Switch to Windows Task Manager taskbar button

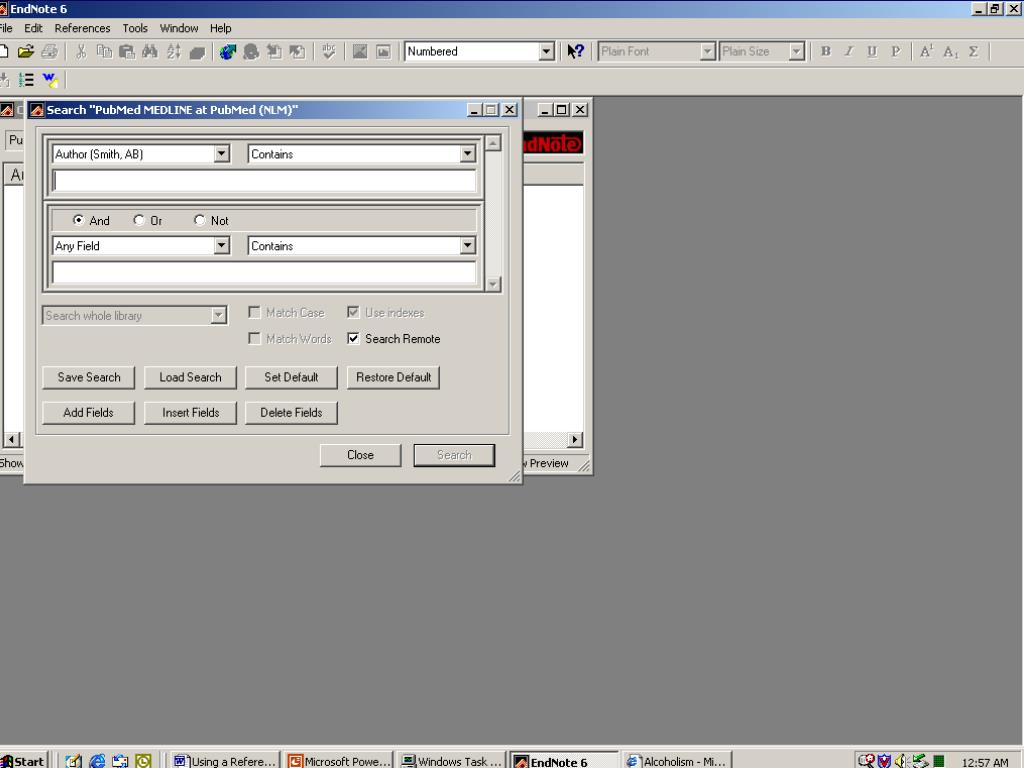pyautogui.click(x=452, y=761)
